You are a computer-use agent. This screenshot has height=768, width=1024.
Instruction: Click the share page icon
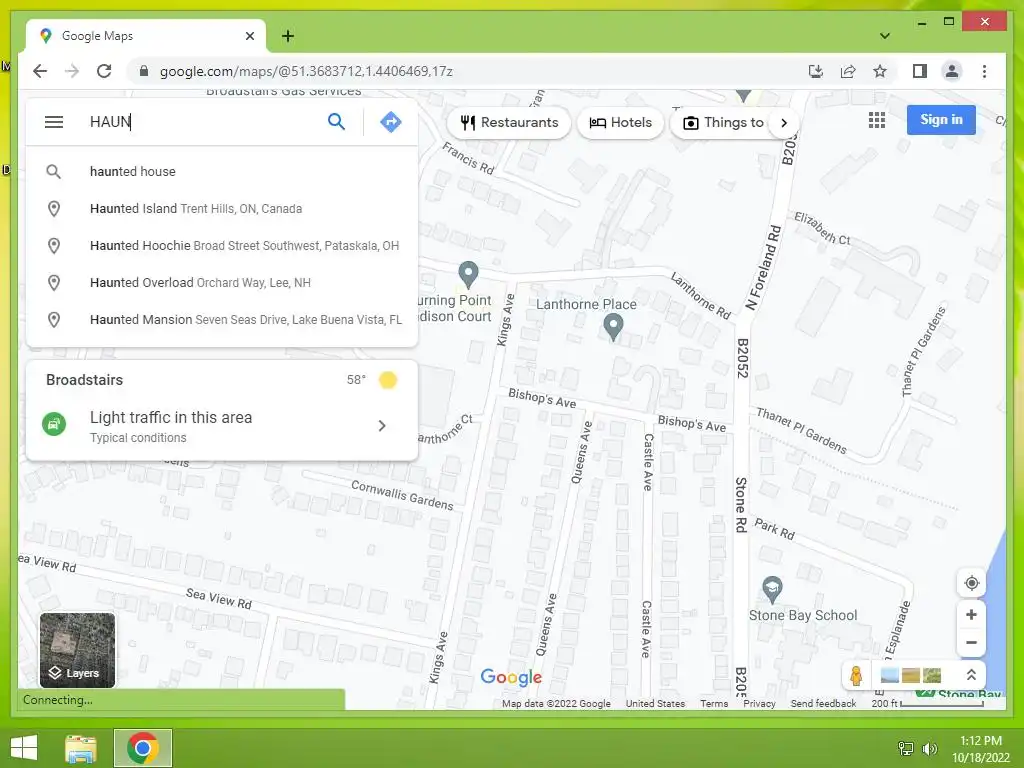coord(848,71)
